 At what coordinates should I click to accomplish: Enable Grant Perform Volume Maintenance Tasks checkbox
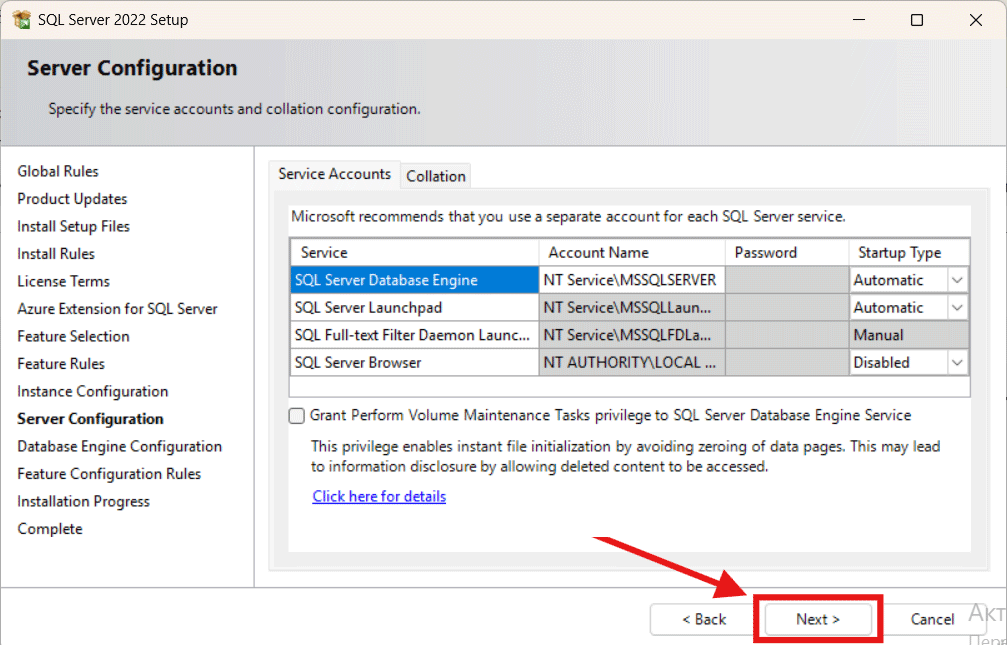pyautogui.click(x=297, y=415)
